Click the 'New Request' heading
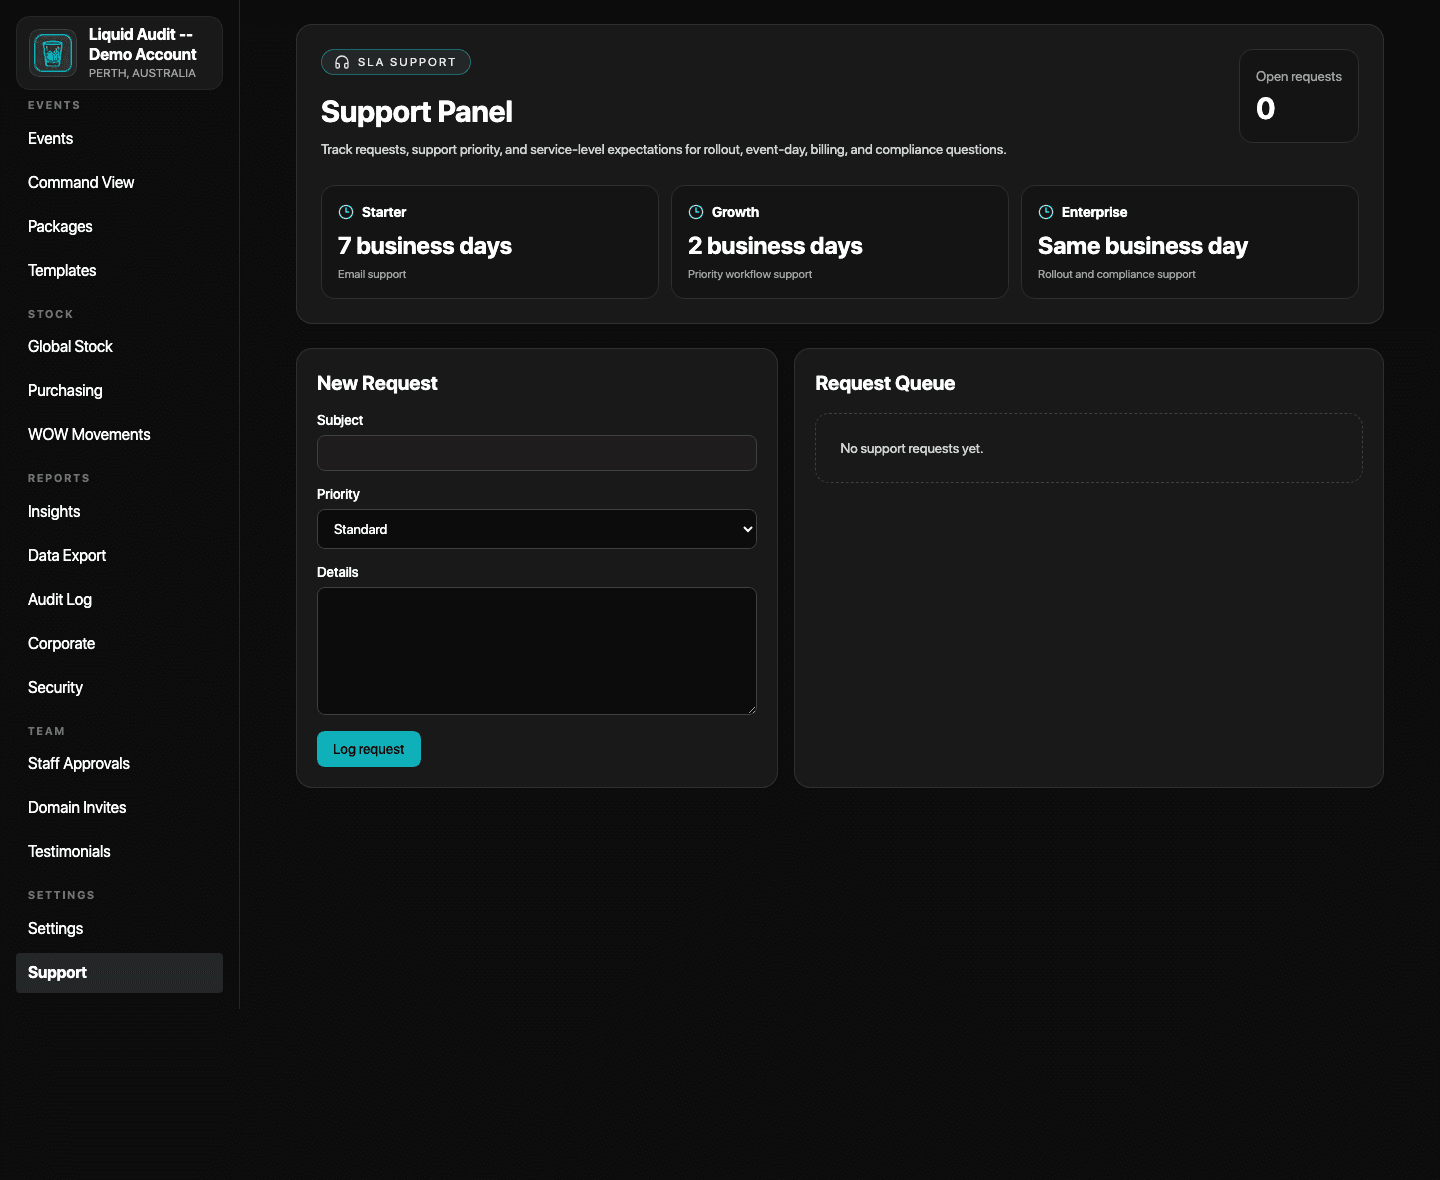This screenshot has height=1180, width=1440. pos(377,384)
